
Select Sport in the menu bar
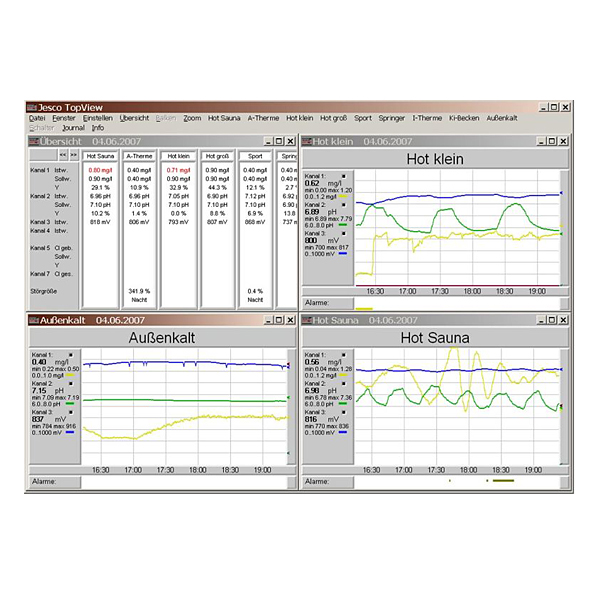click(x=363, y=118)
